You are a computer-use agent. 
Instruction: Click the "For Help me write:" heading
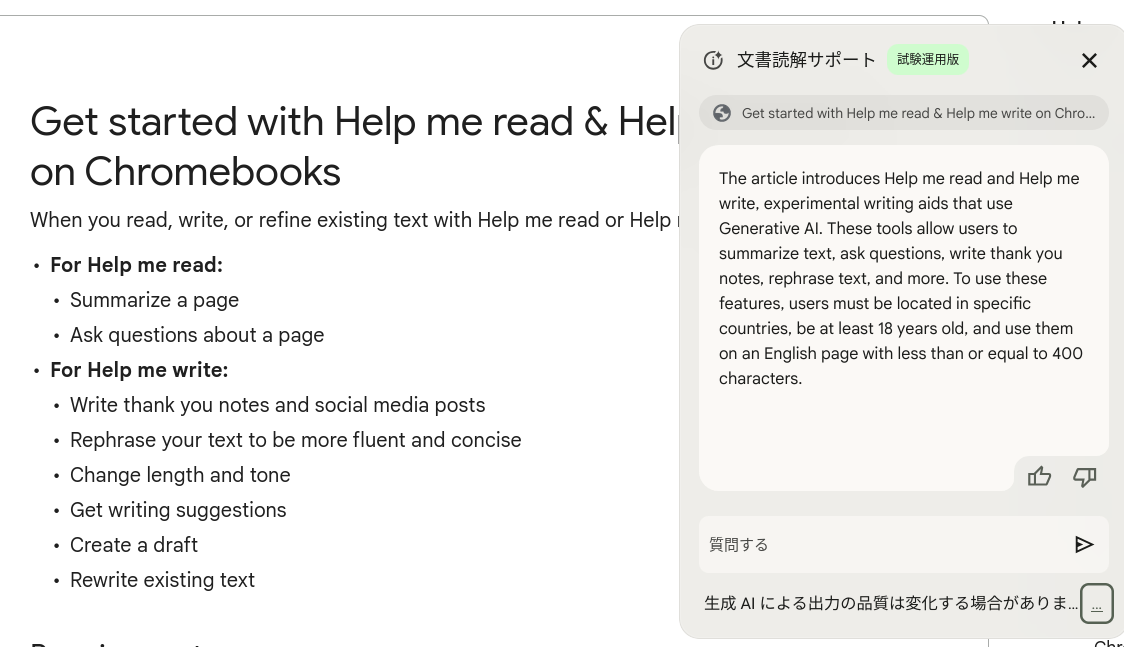tap(139, 370)
